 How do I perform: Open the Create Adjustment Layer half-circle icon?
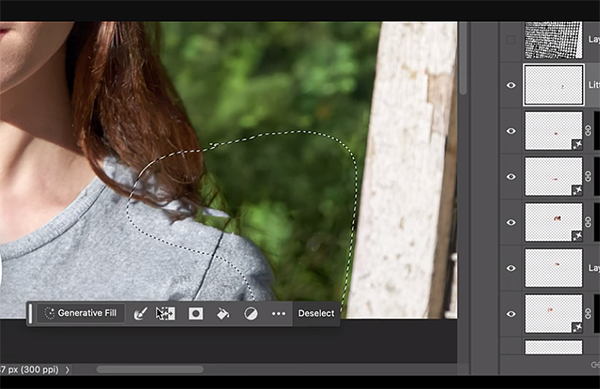click(251, 314)
